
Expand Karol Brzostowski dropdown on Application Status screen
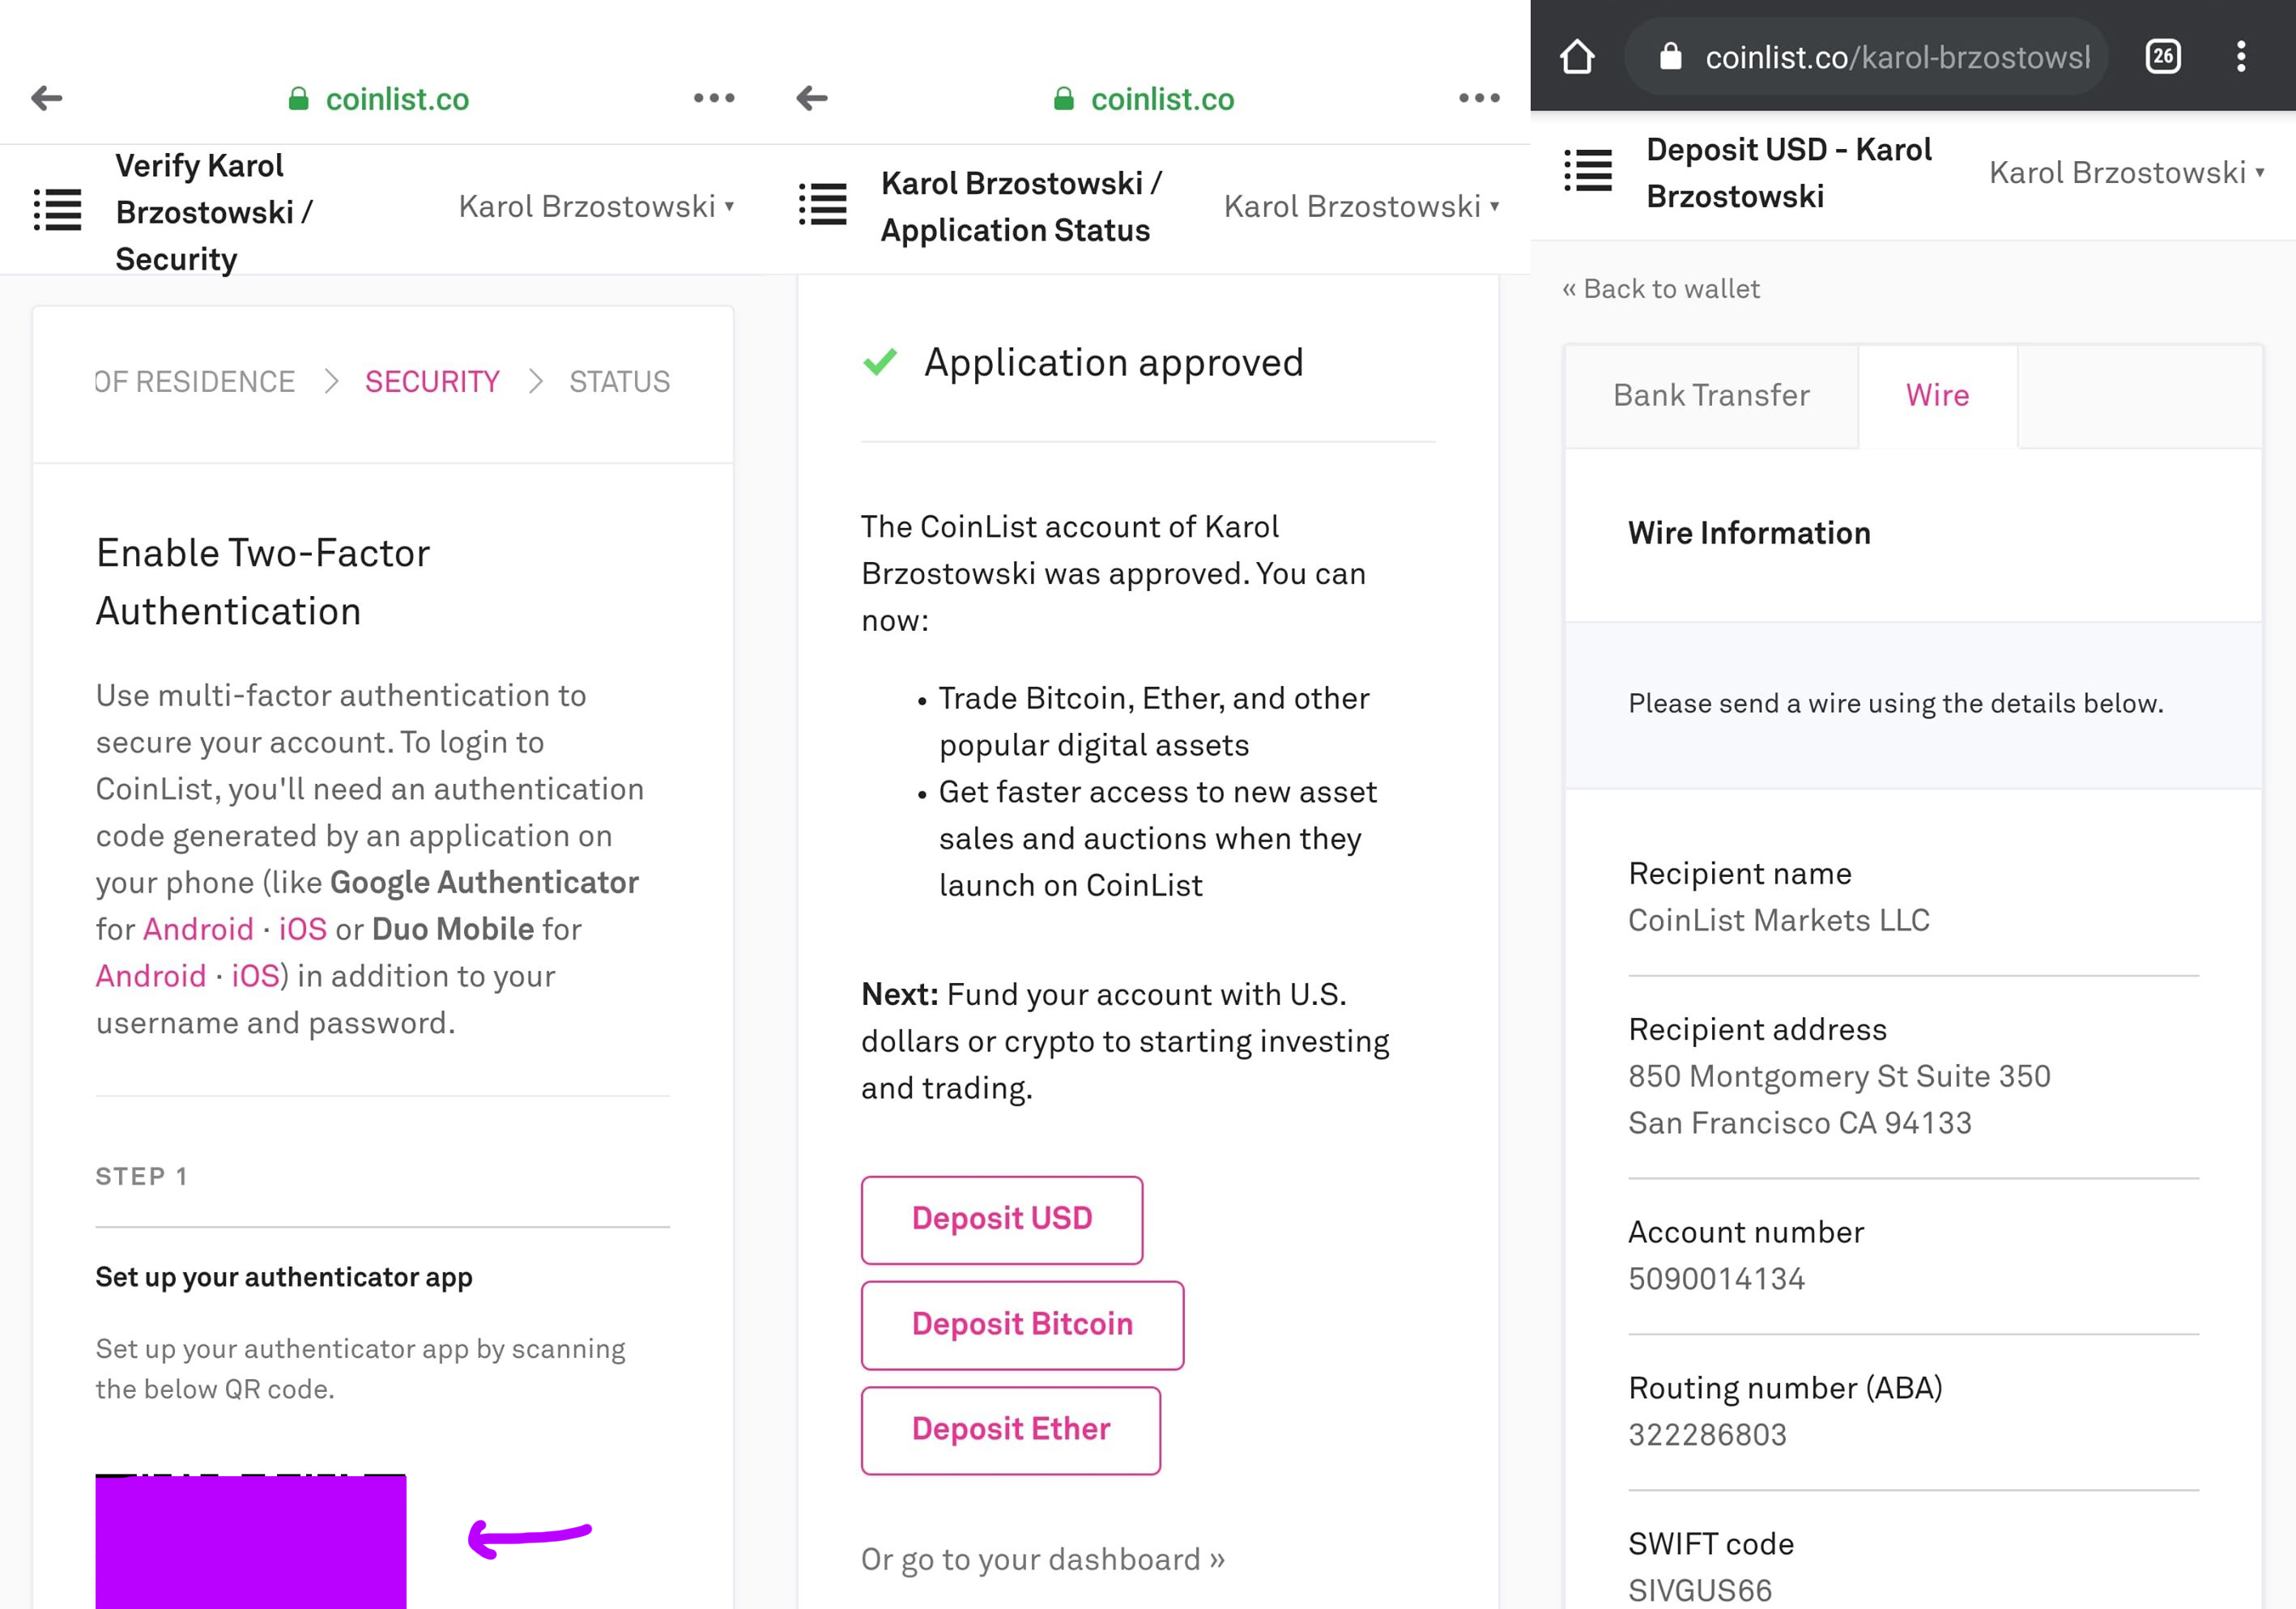click(x=1361, y=206)
